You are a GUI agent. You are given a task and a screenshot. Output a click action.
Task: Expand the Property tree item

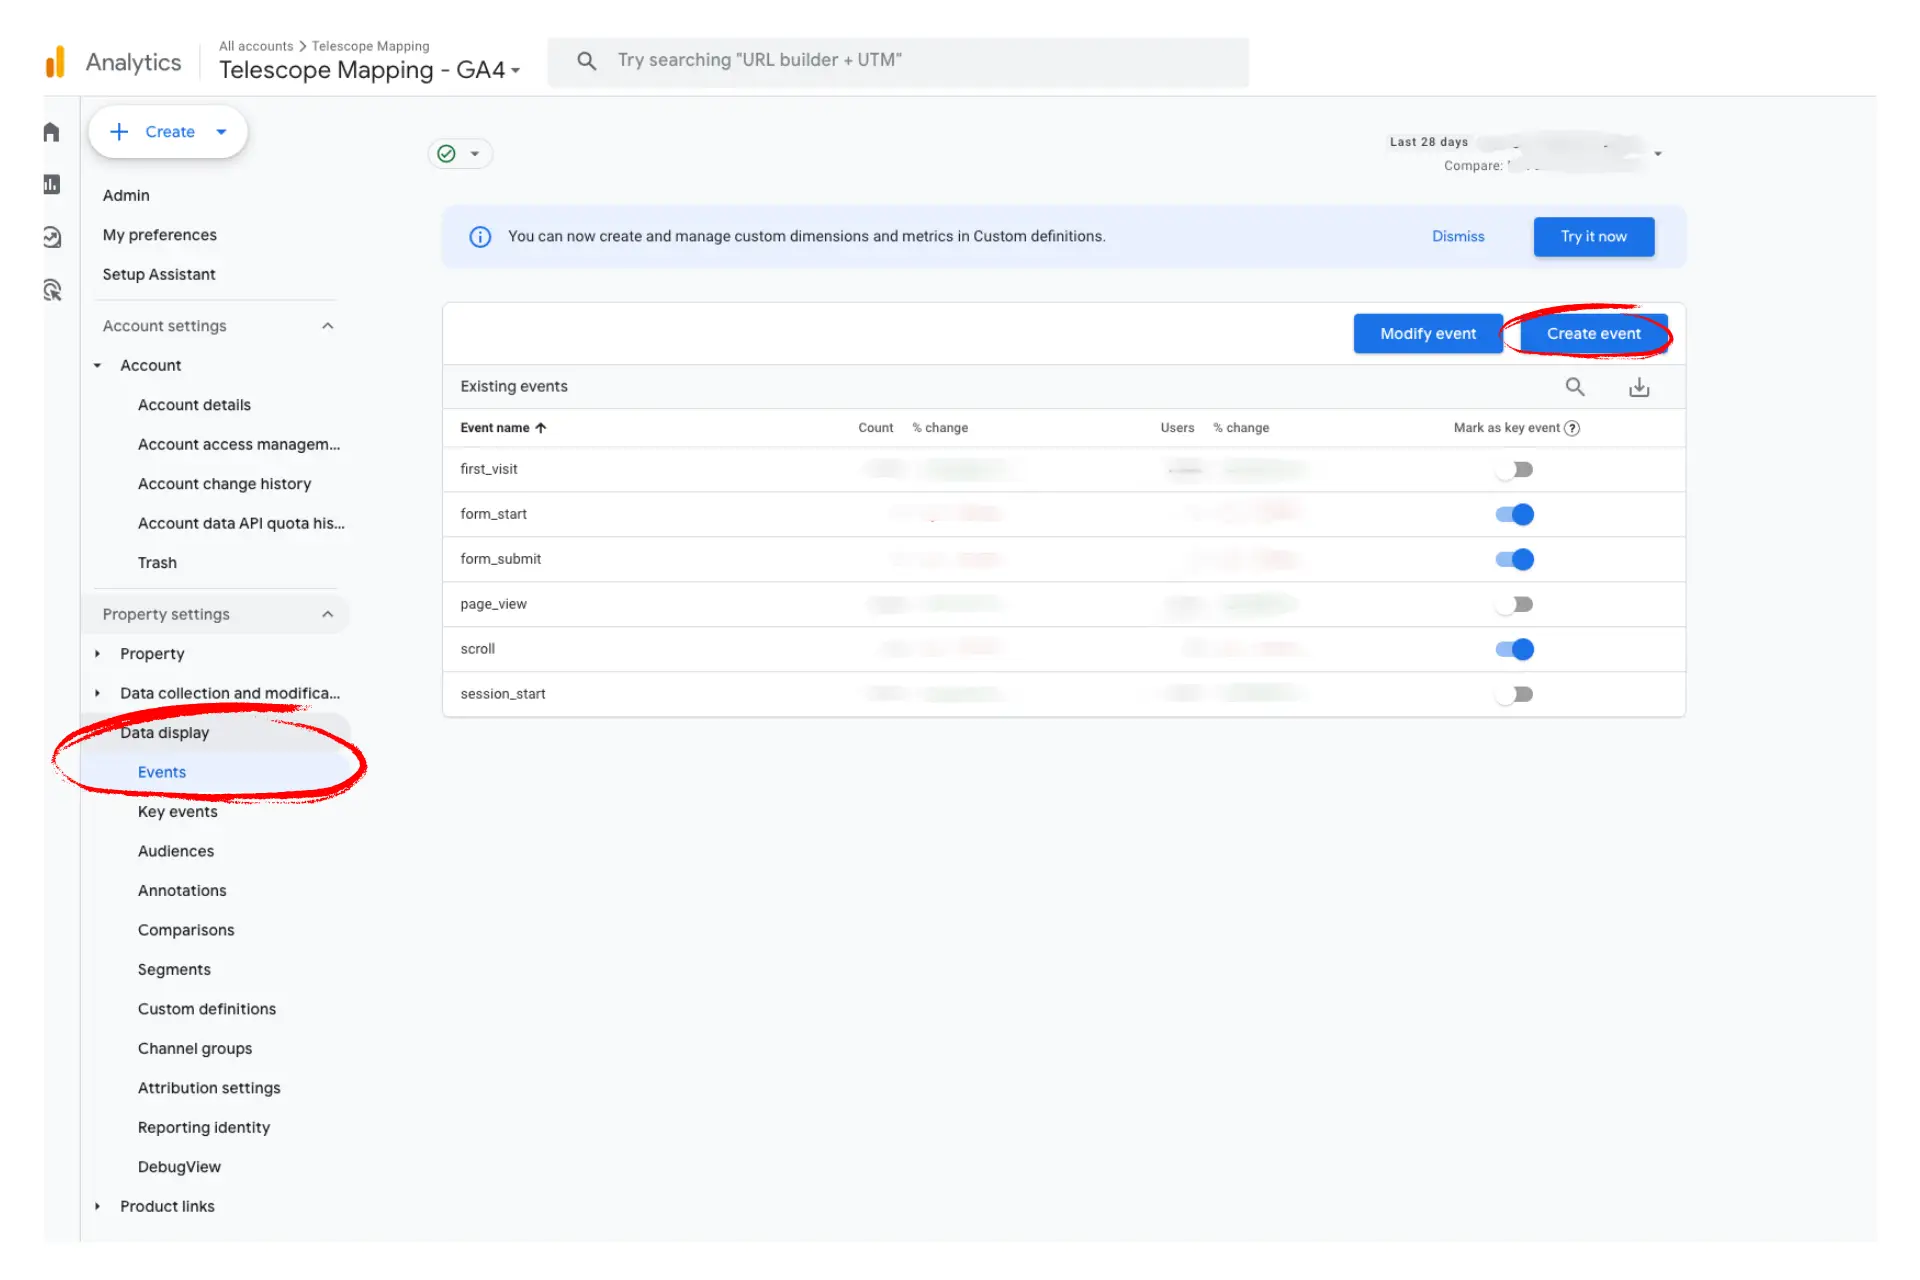pyautogui.click(x=97, y=654)
